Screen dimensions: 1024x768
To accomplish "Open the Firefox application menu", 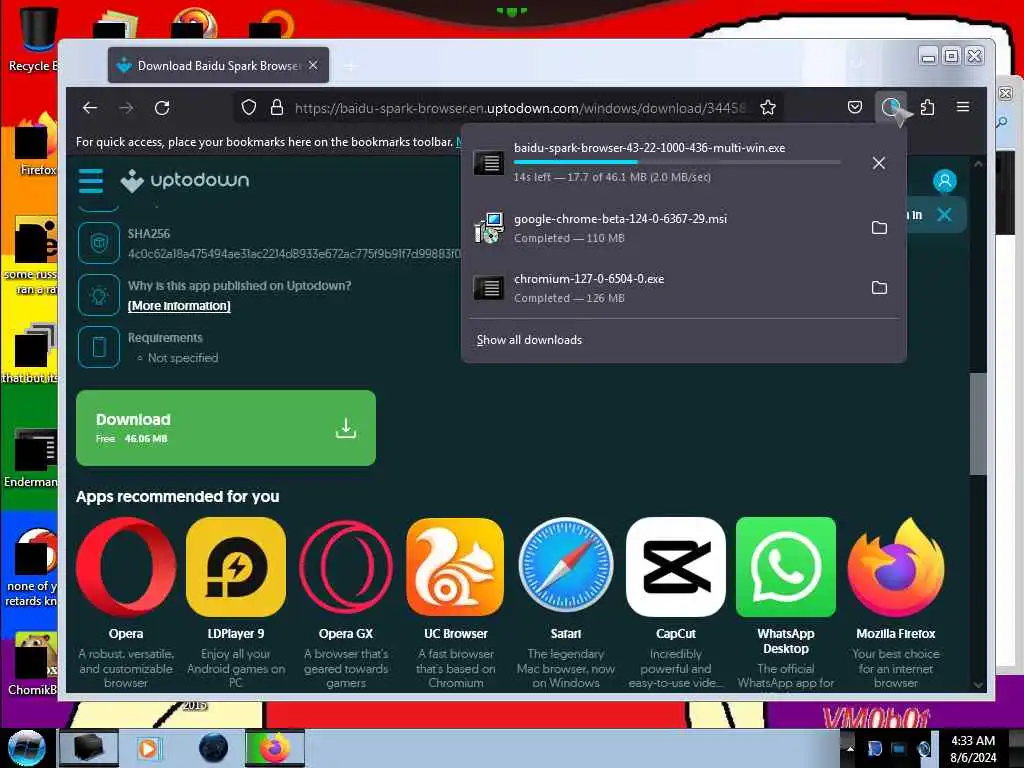I will (963, 107).
